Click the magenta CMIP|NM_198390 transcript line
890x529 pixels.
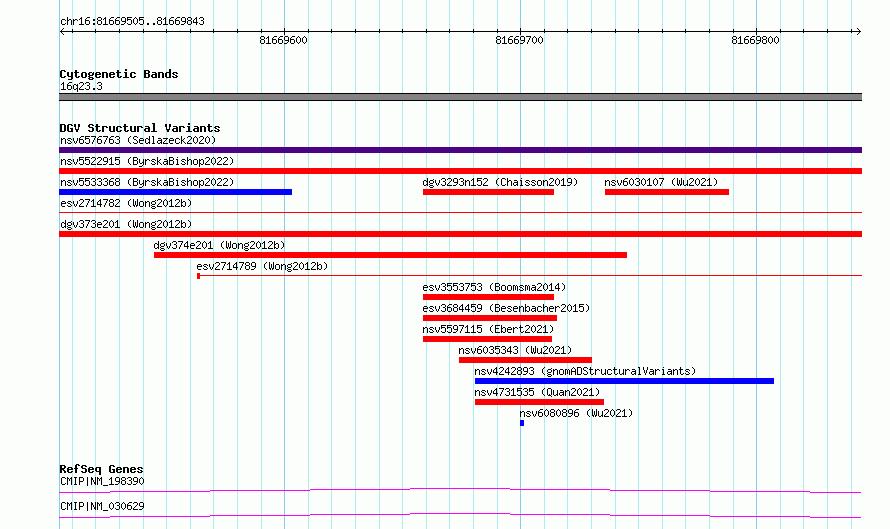460,490
